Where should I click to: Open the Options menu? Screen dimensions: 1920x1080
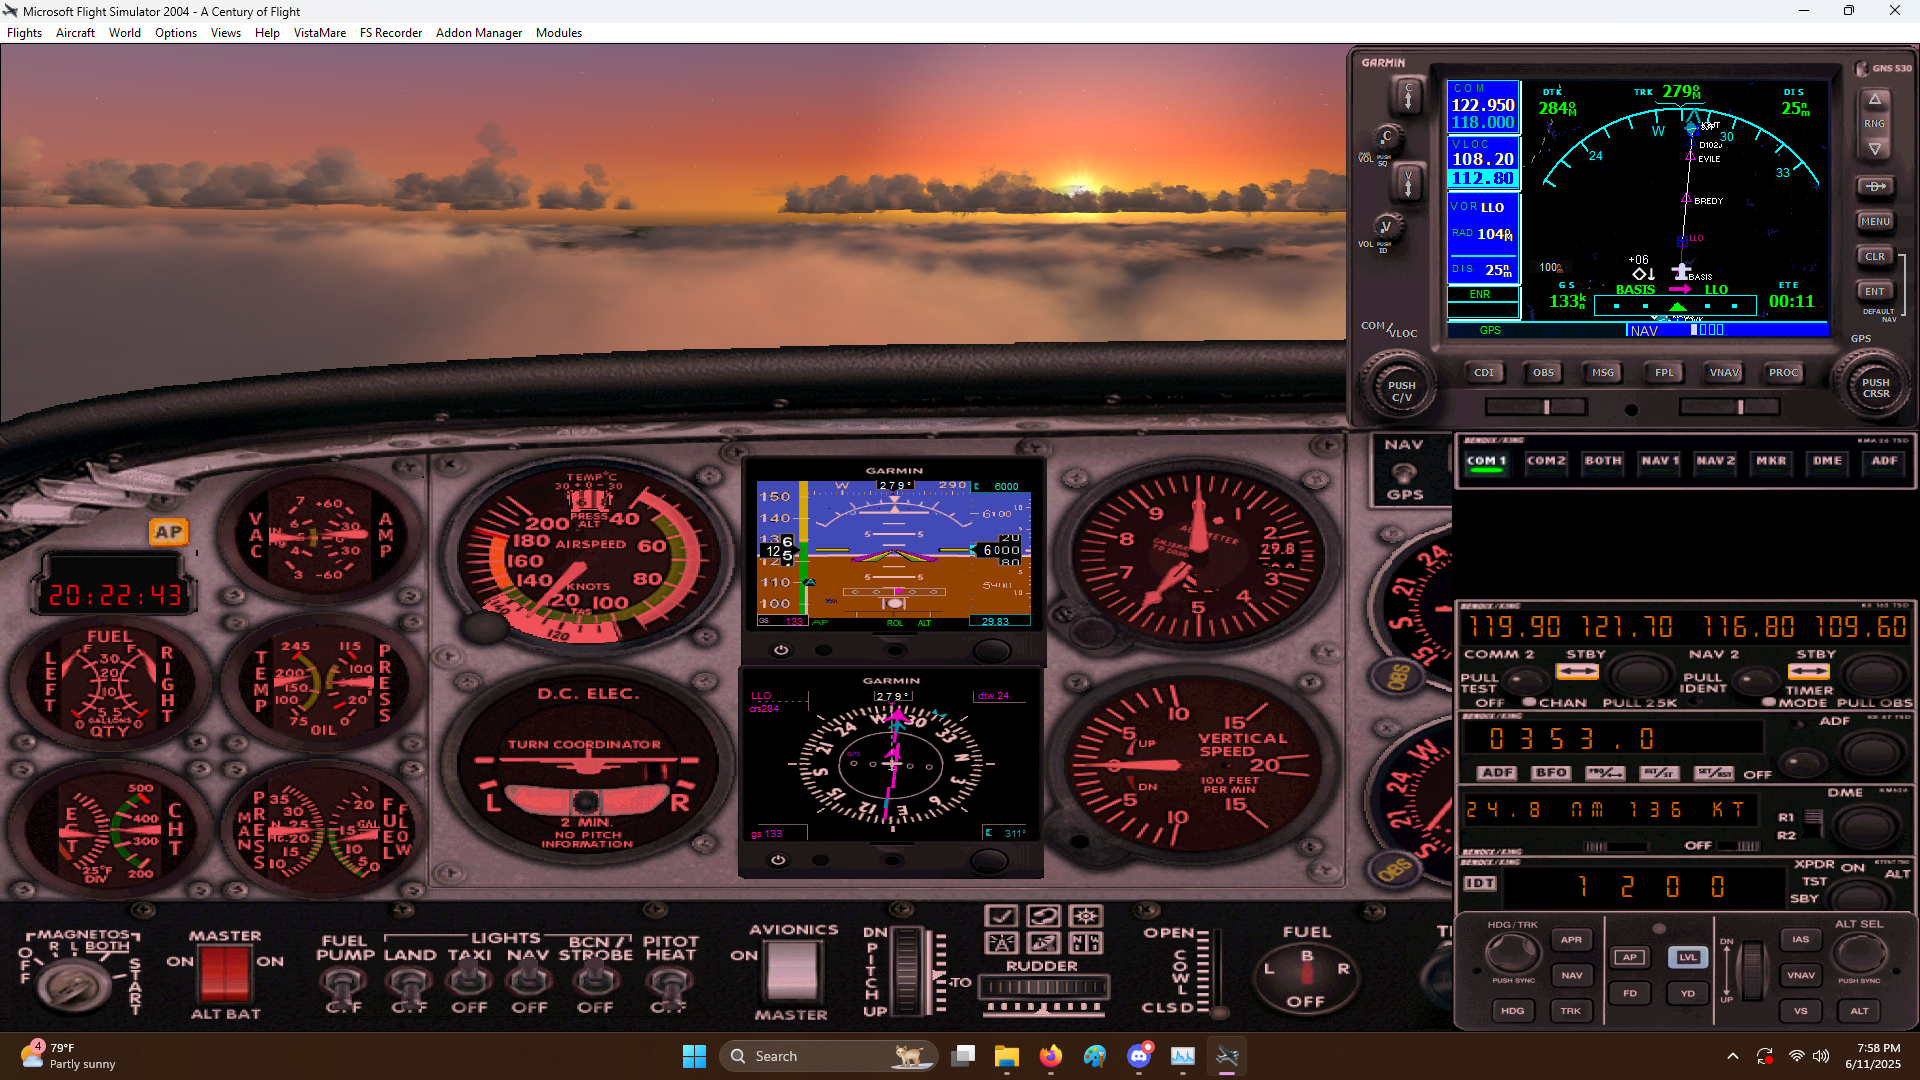pyautogui.click(x=176, y=33)
